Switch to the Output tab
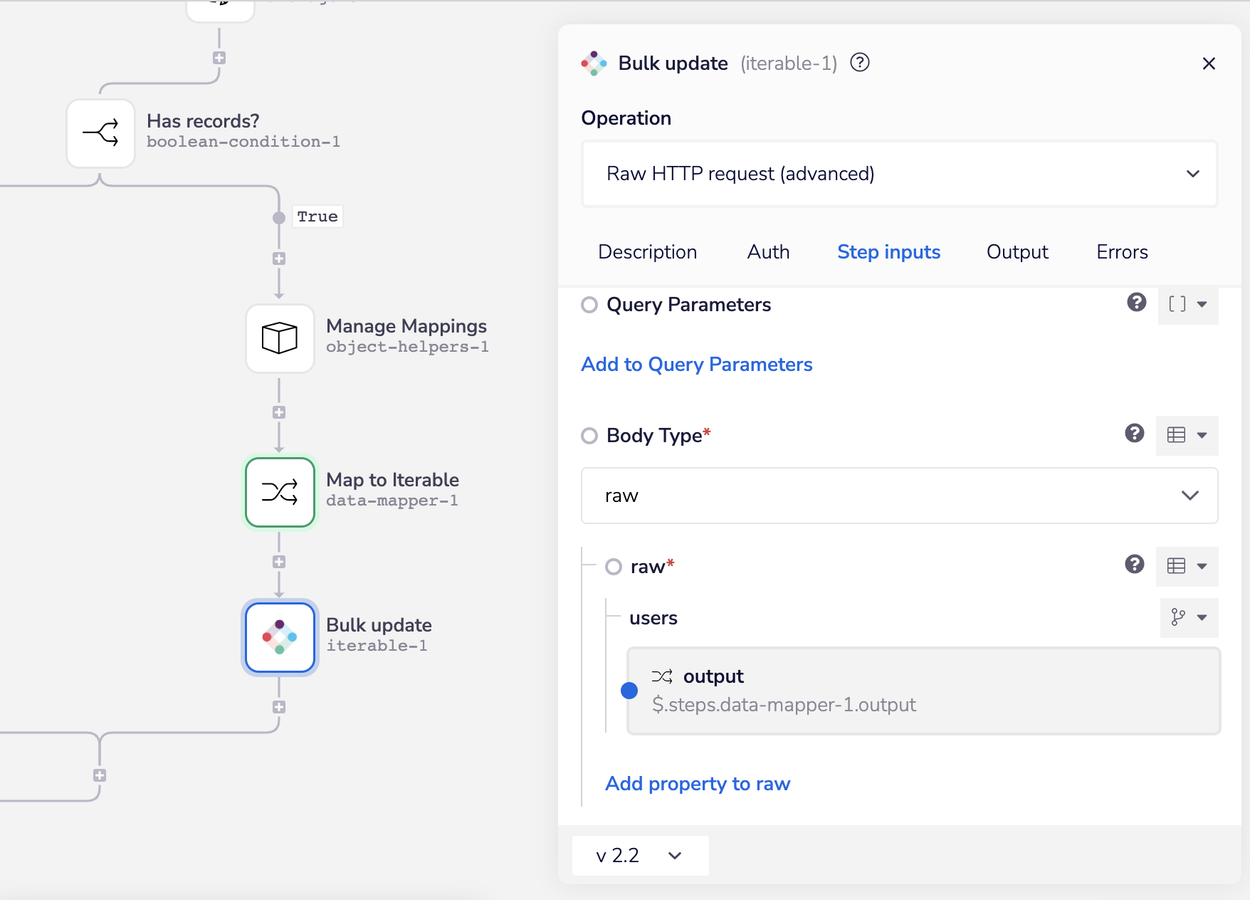This screenshot has height=900, width=1250. point(1017,252)
